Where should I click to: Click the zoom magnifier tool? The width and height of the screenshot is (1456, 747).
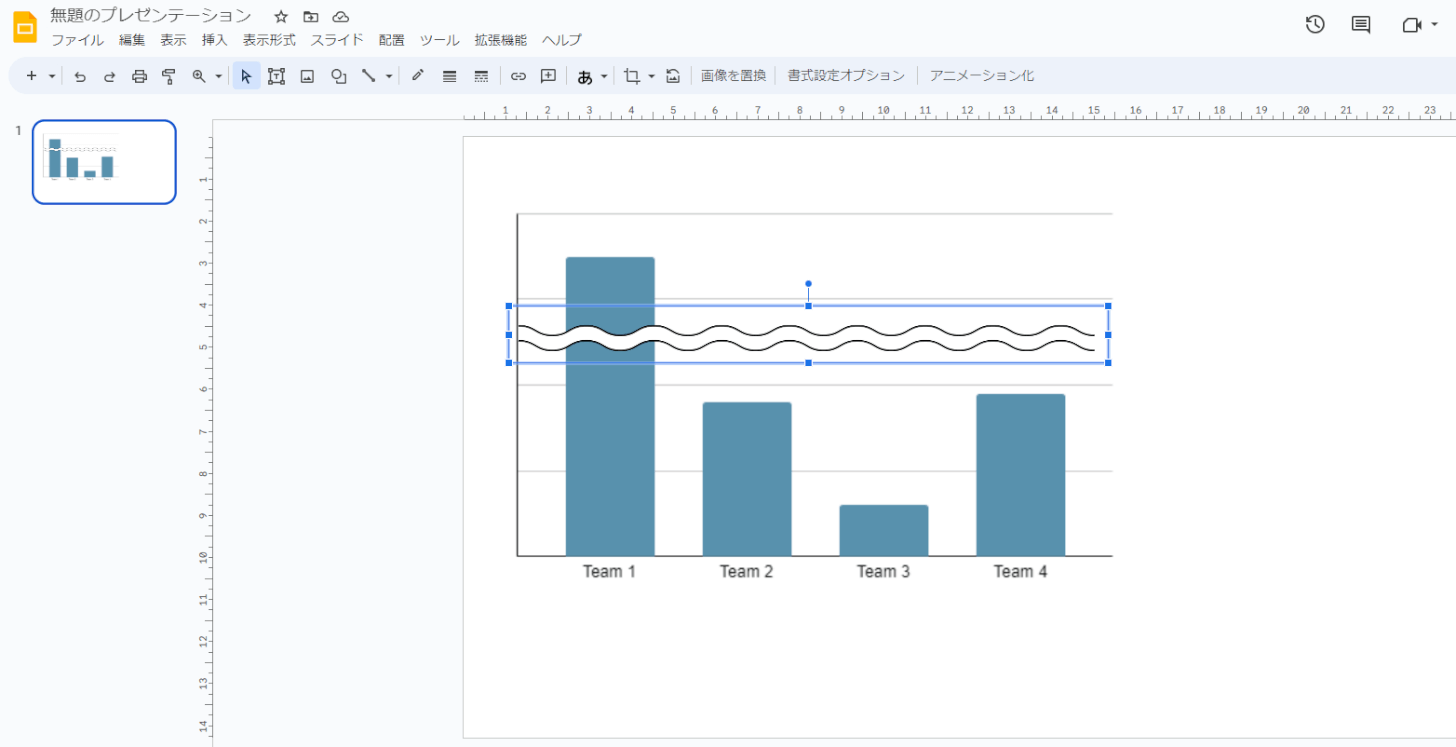click(x=198, y=76)
